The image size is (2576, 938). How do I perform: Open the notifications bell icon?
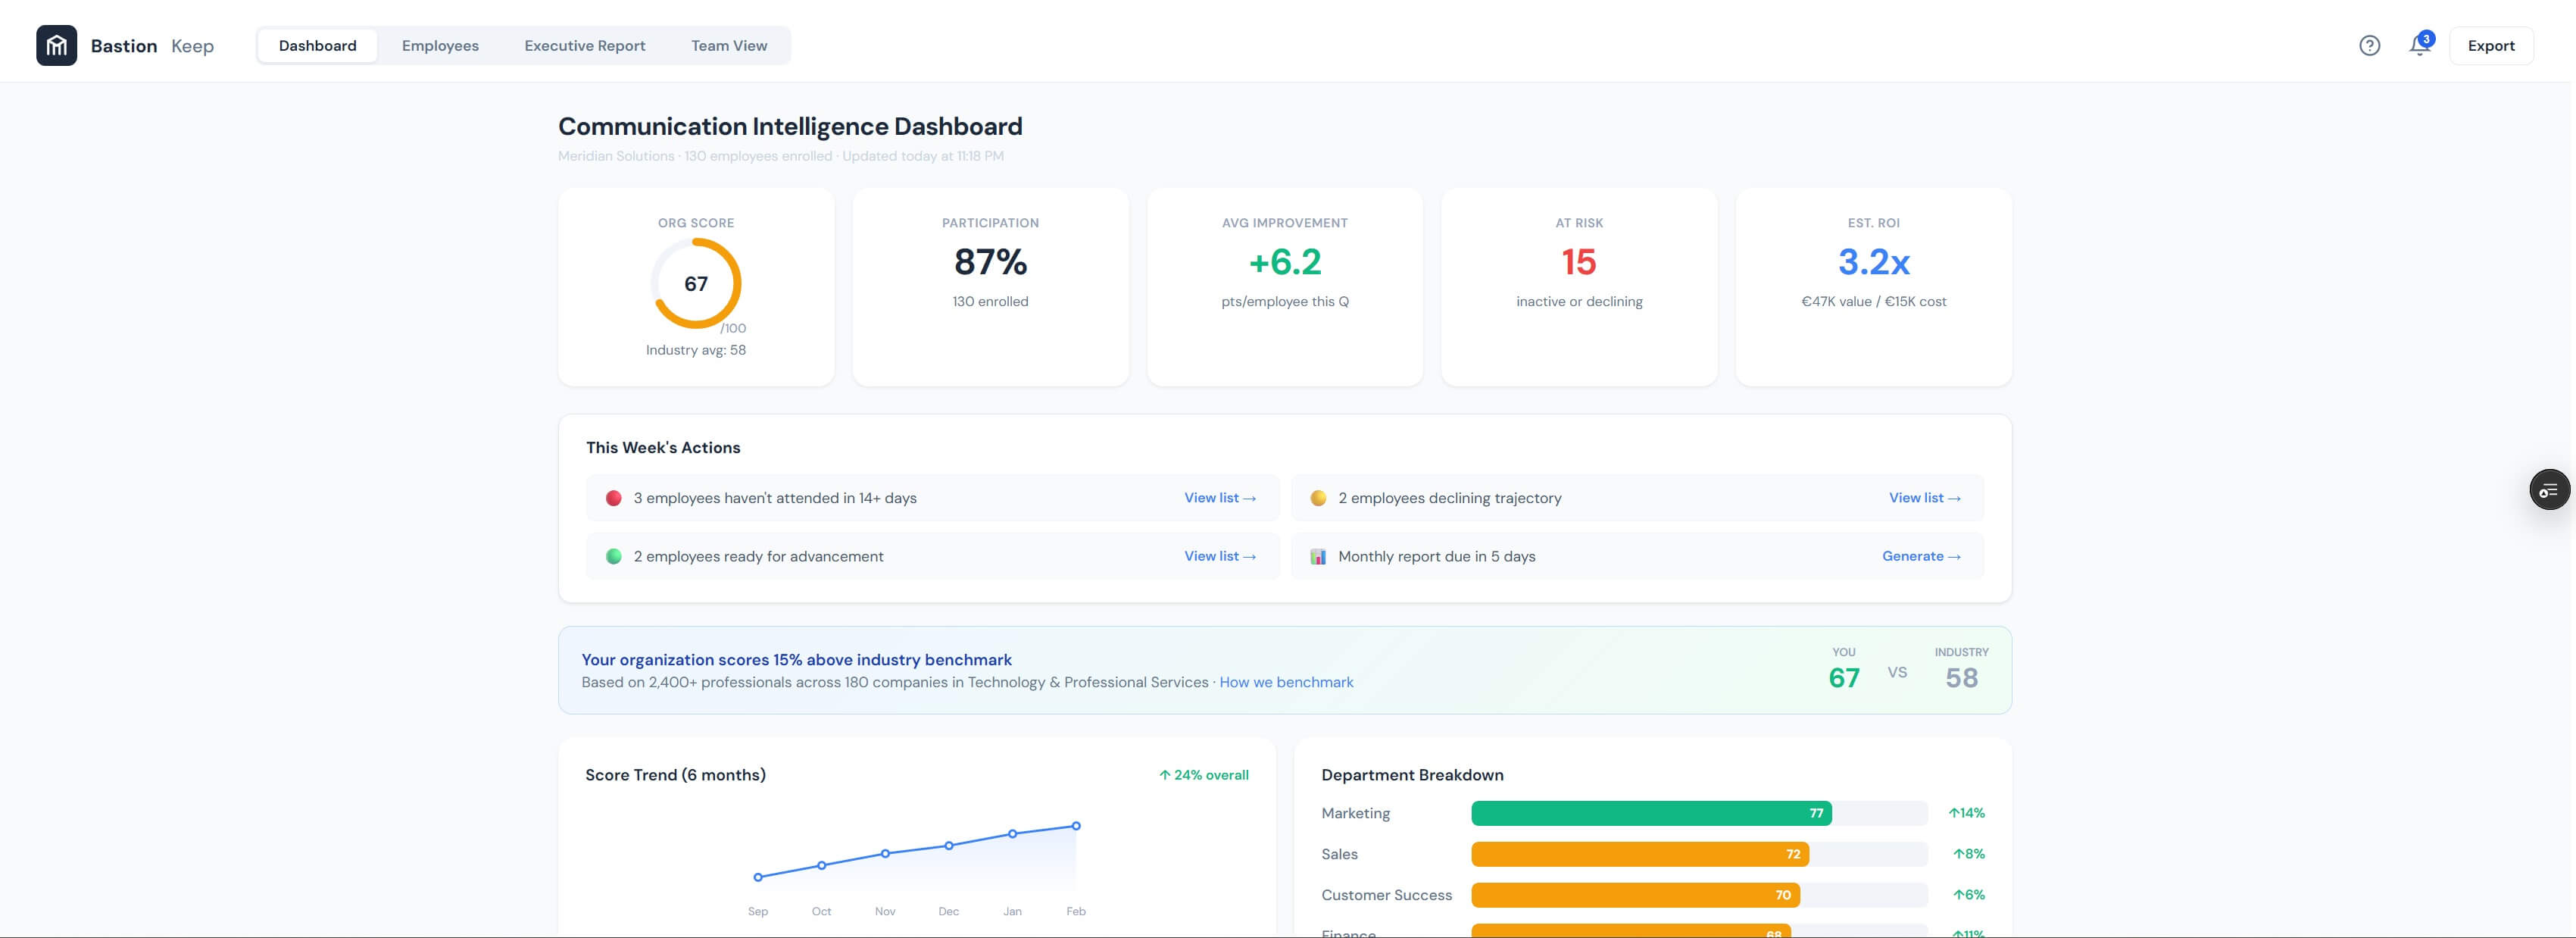click(x=2418, y=47)
